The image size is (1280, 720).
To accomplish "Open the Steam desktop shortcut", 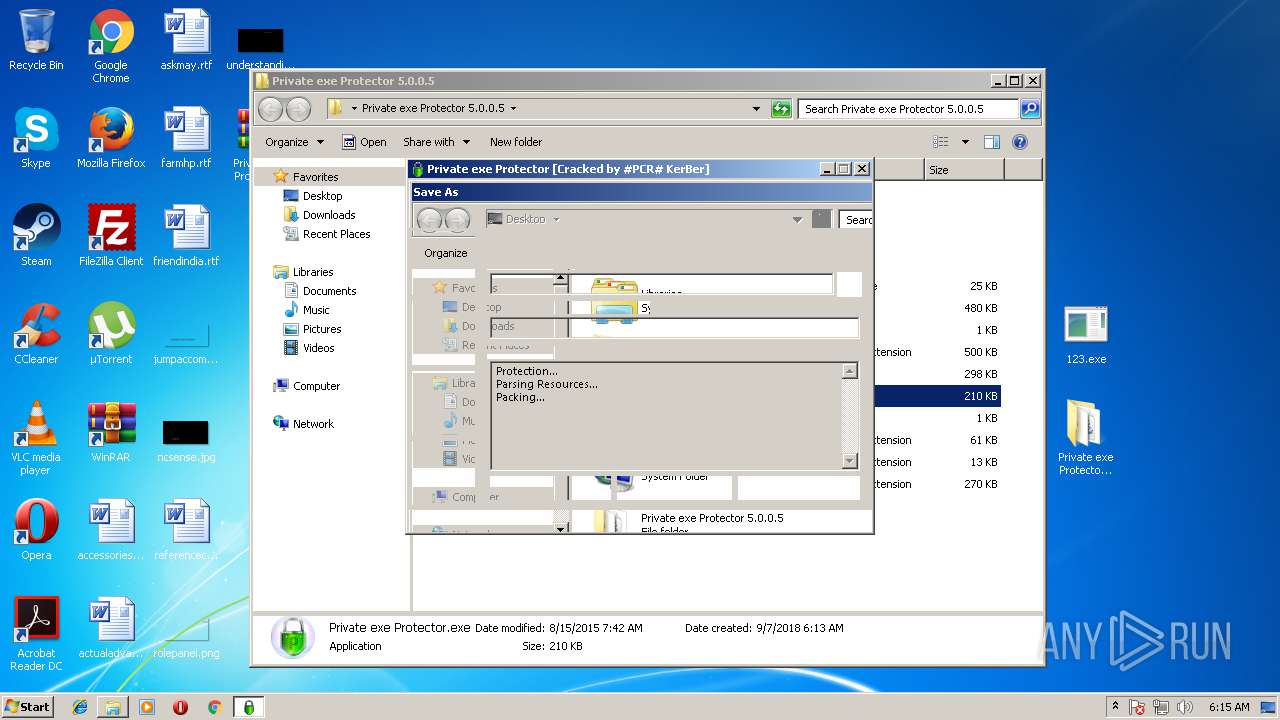I will (x=36, y=237).
